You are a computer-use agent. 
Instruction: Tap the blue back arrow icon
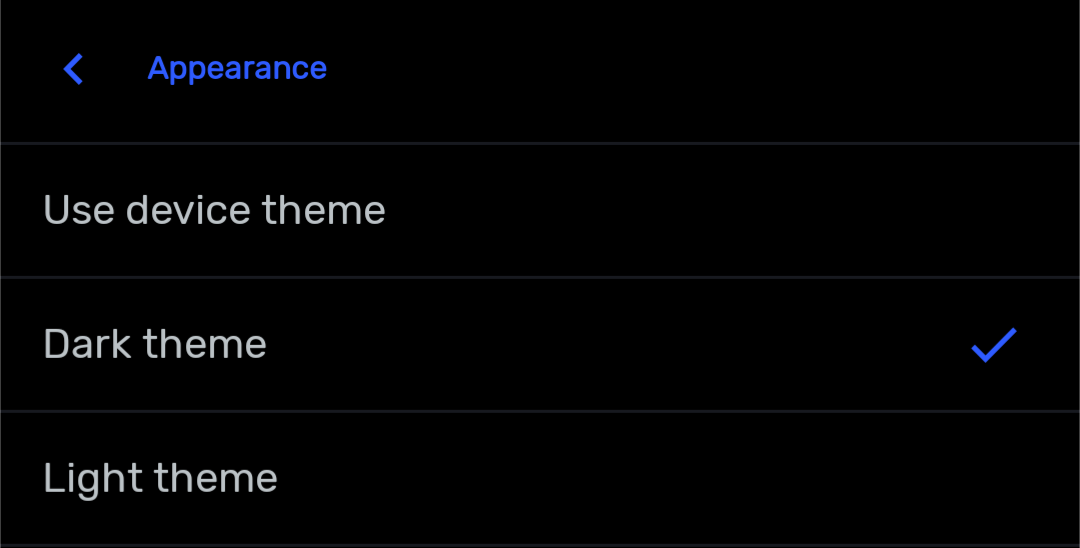click(73, 69)
